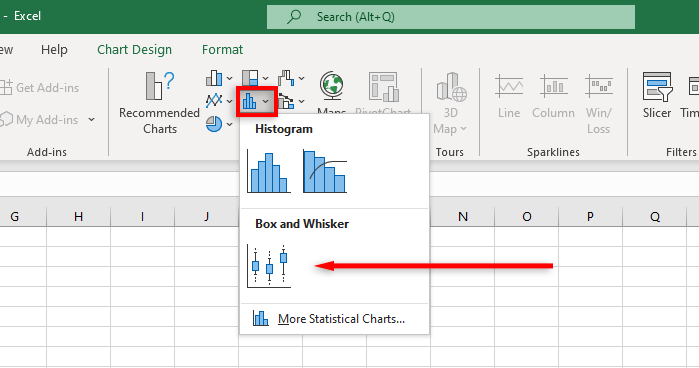This screenshot has width=699, height=368.
Task: Collapse the Statistic Chart dropdown arrow
Action: point(266,102)
